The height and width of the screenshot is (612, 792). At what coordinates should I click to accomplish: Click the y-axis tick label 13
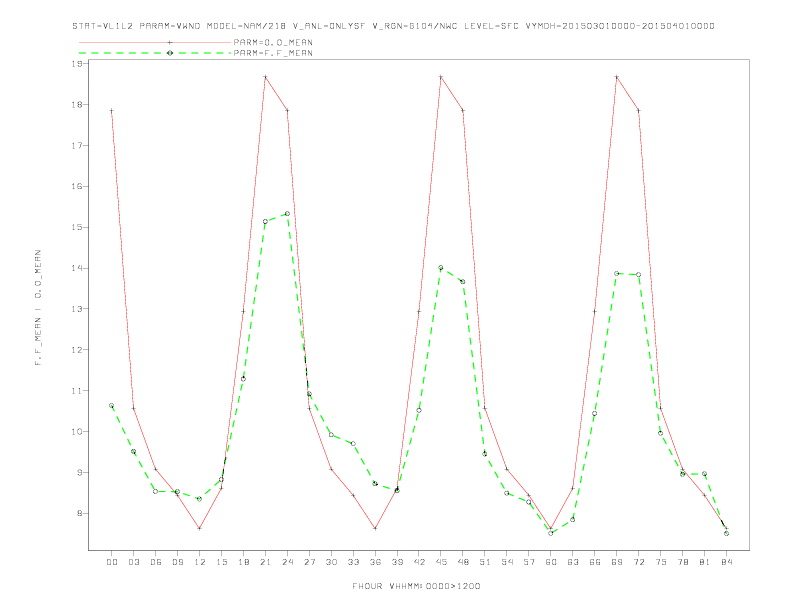pos(77,309)
